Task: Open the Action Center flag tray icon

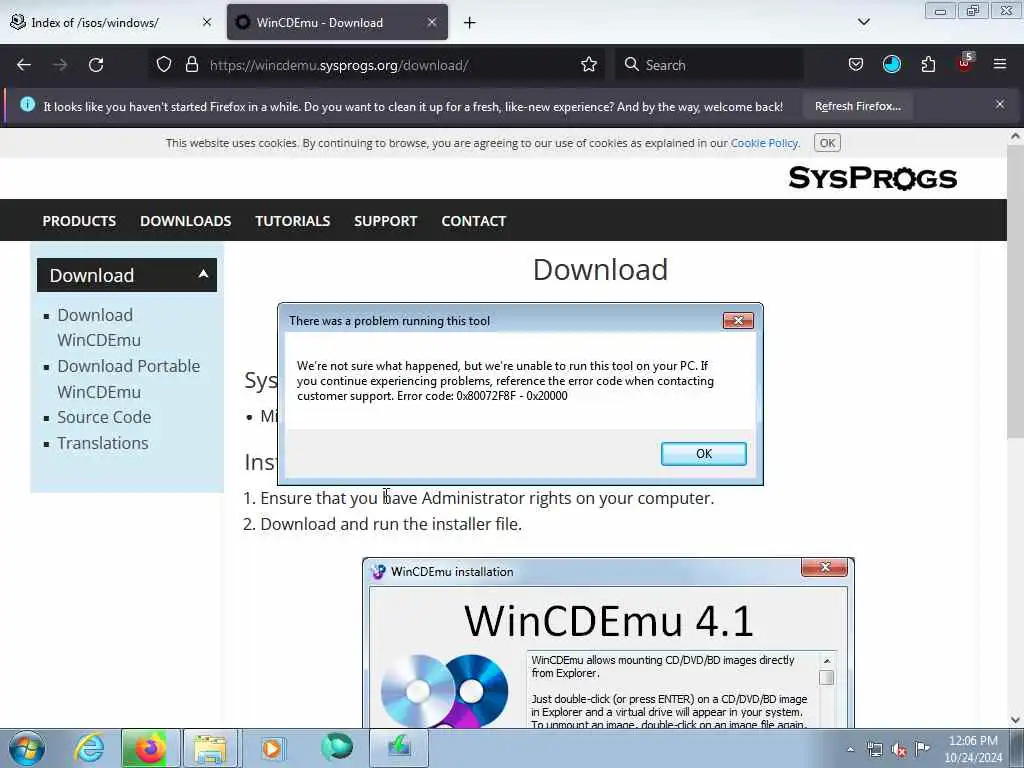Action: tap(922, 748)
